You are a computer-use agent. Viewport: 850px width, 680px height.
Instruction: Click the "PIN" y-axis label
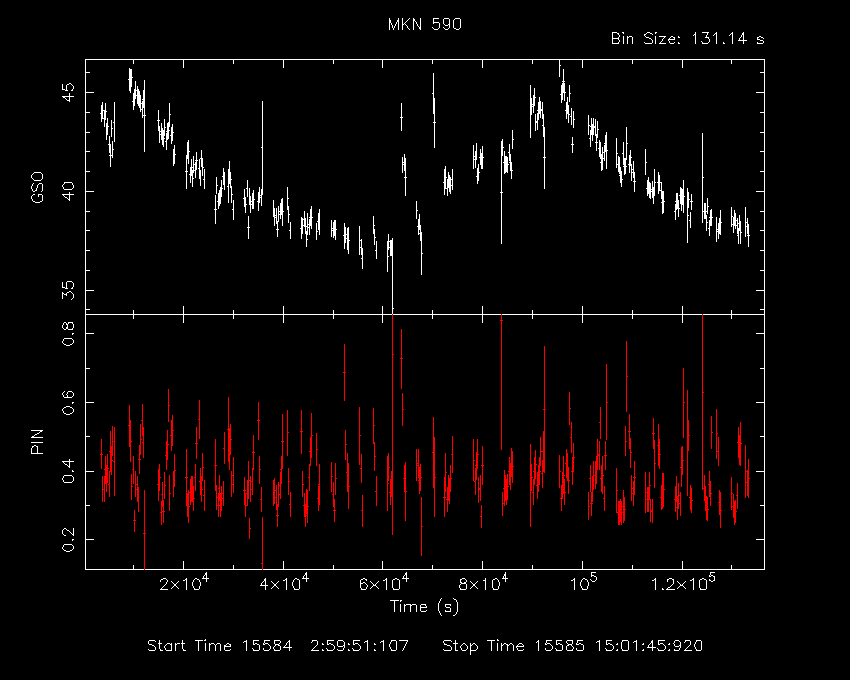(37, 441)
